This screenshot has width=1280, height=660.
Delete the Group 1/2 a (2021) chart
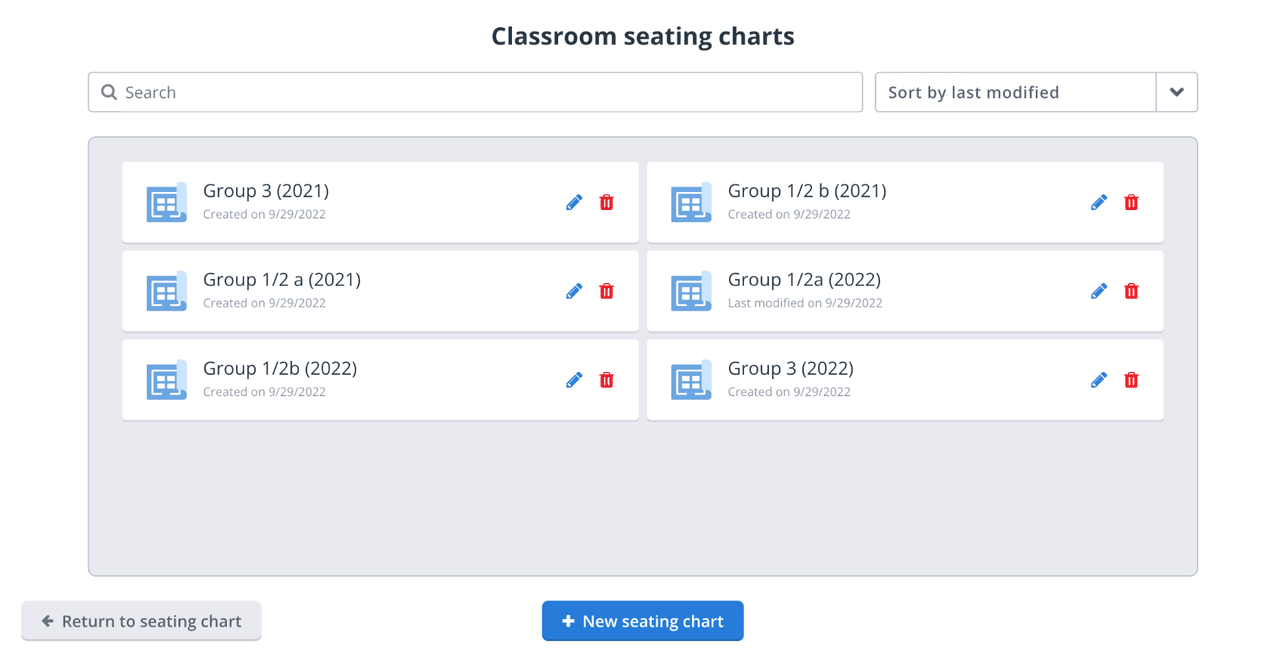pos(606,292)
